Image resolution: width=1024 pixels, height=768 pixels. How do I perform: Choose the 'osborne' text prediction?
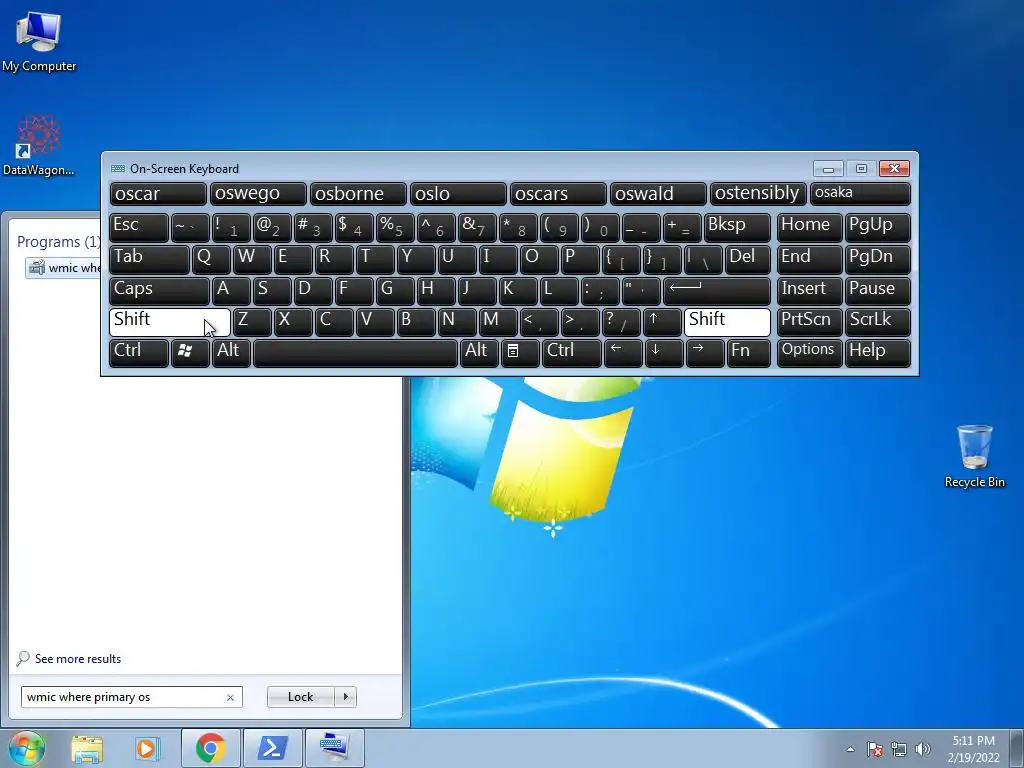coord(357,193)
